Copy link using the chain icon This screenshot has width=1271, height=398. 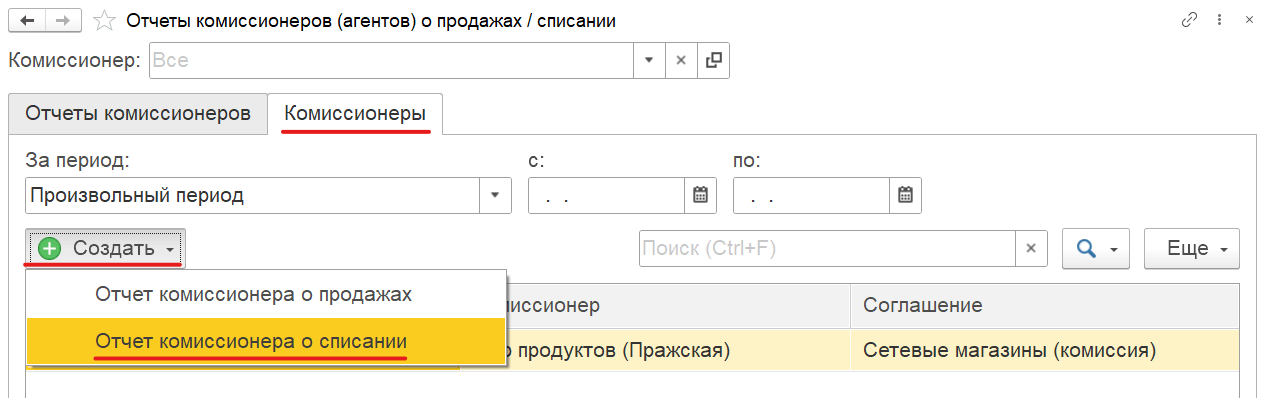[1189, 20]
